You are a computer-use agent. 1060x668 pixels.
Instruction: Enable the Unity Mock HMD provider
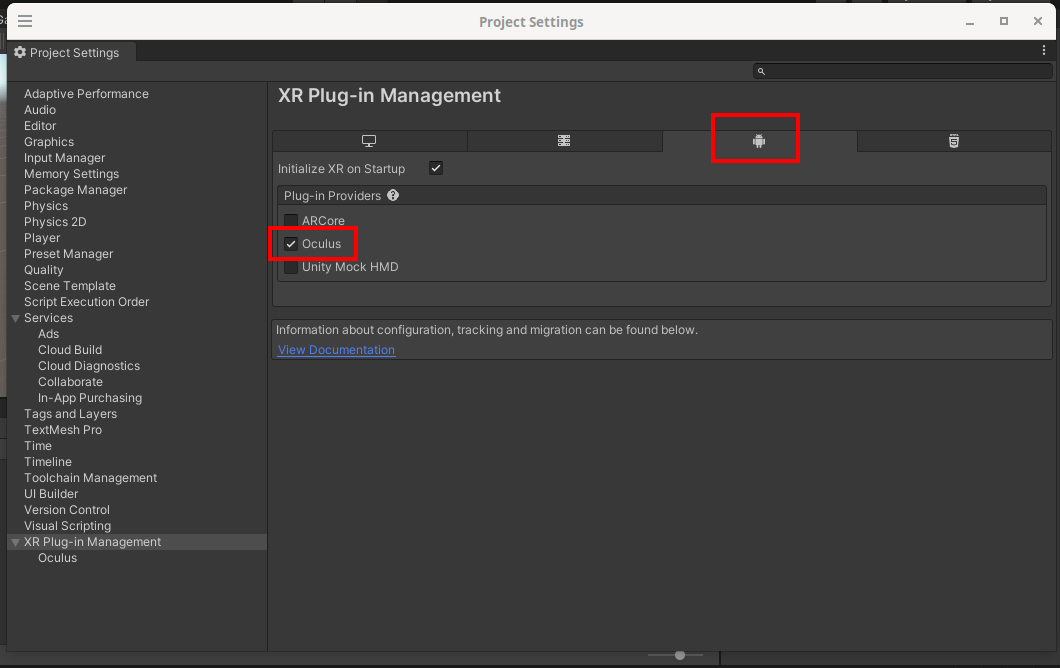coord(291,268)
